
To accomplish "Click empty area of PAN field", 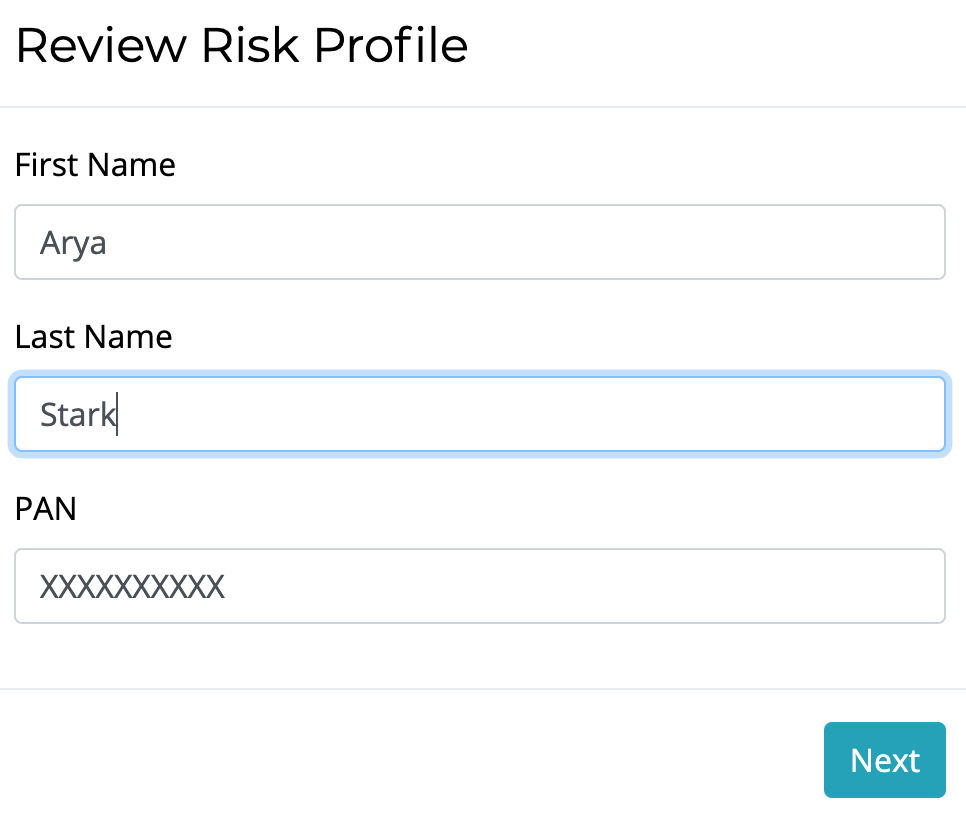I will click(x=585, y=586).
